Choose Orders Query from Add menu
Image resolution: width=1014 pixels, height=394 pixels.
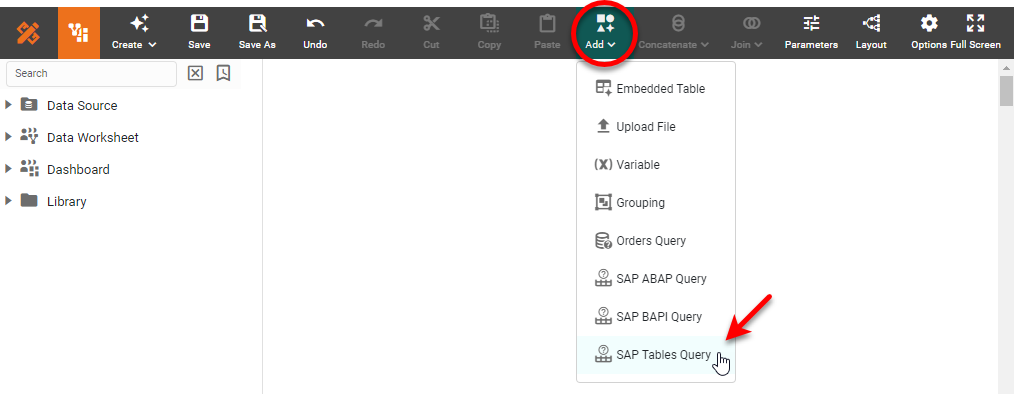(656, 241)
